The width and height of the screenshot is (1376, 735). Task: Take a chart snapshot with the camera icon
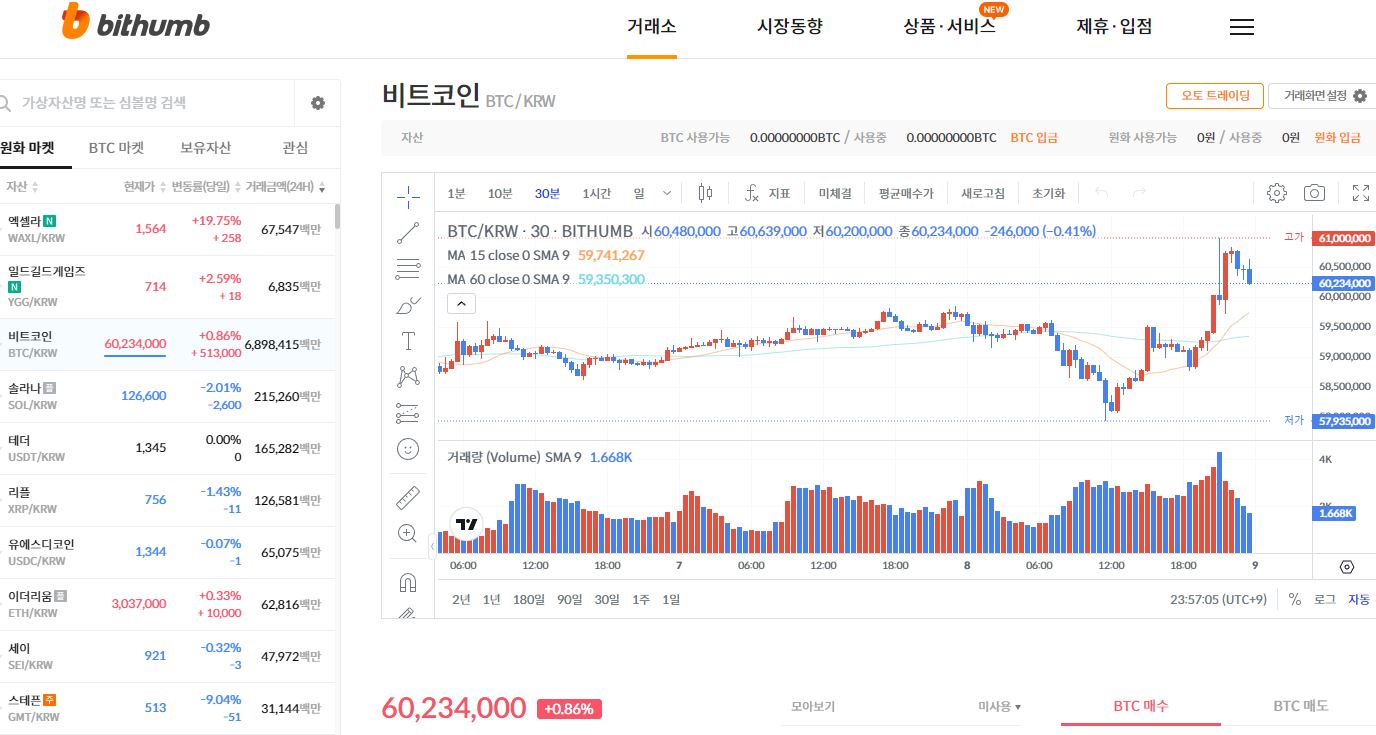point(1314,192)
